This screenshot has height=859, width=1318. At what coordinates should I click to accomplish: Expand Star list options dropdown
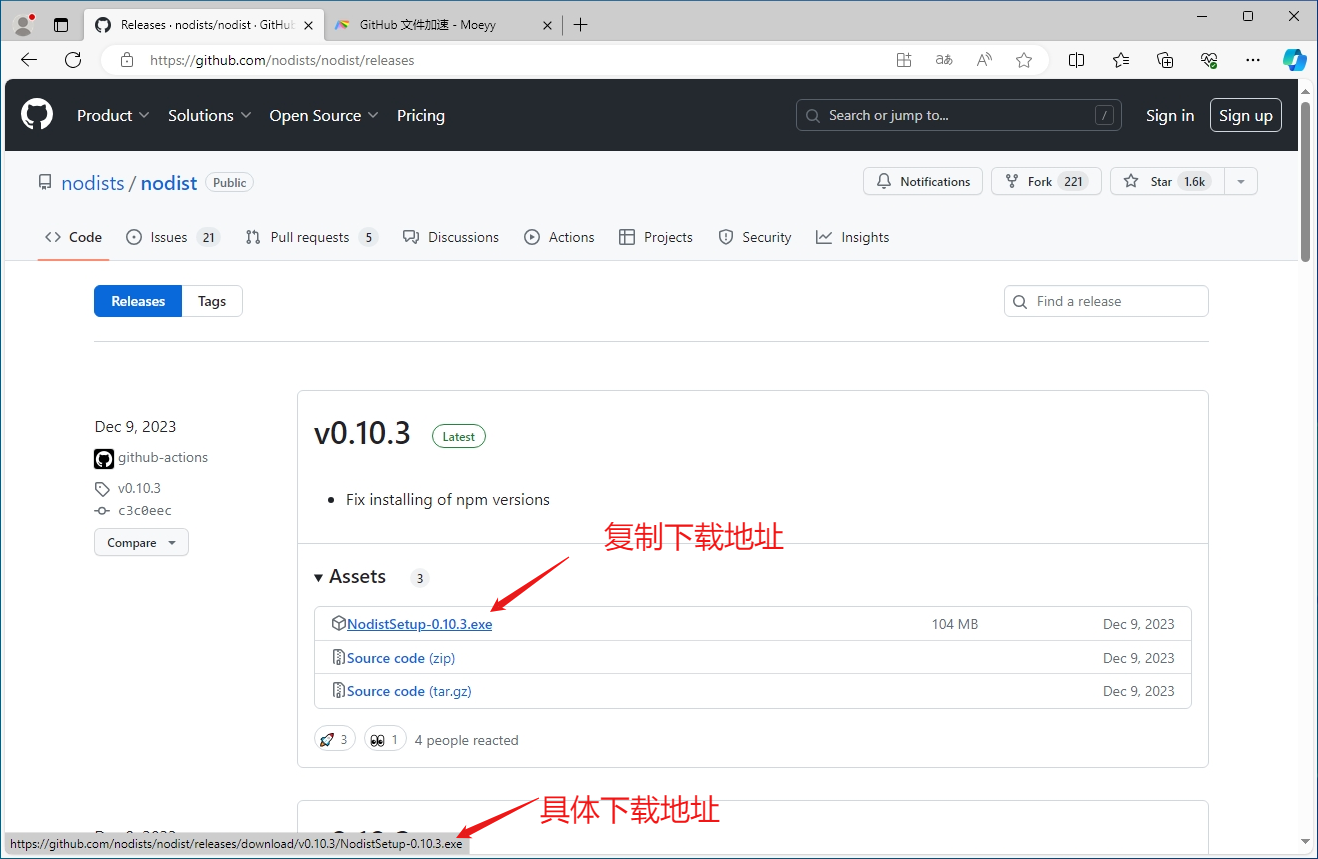point(1241,181)
